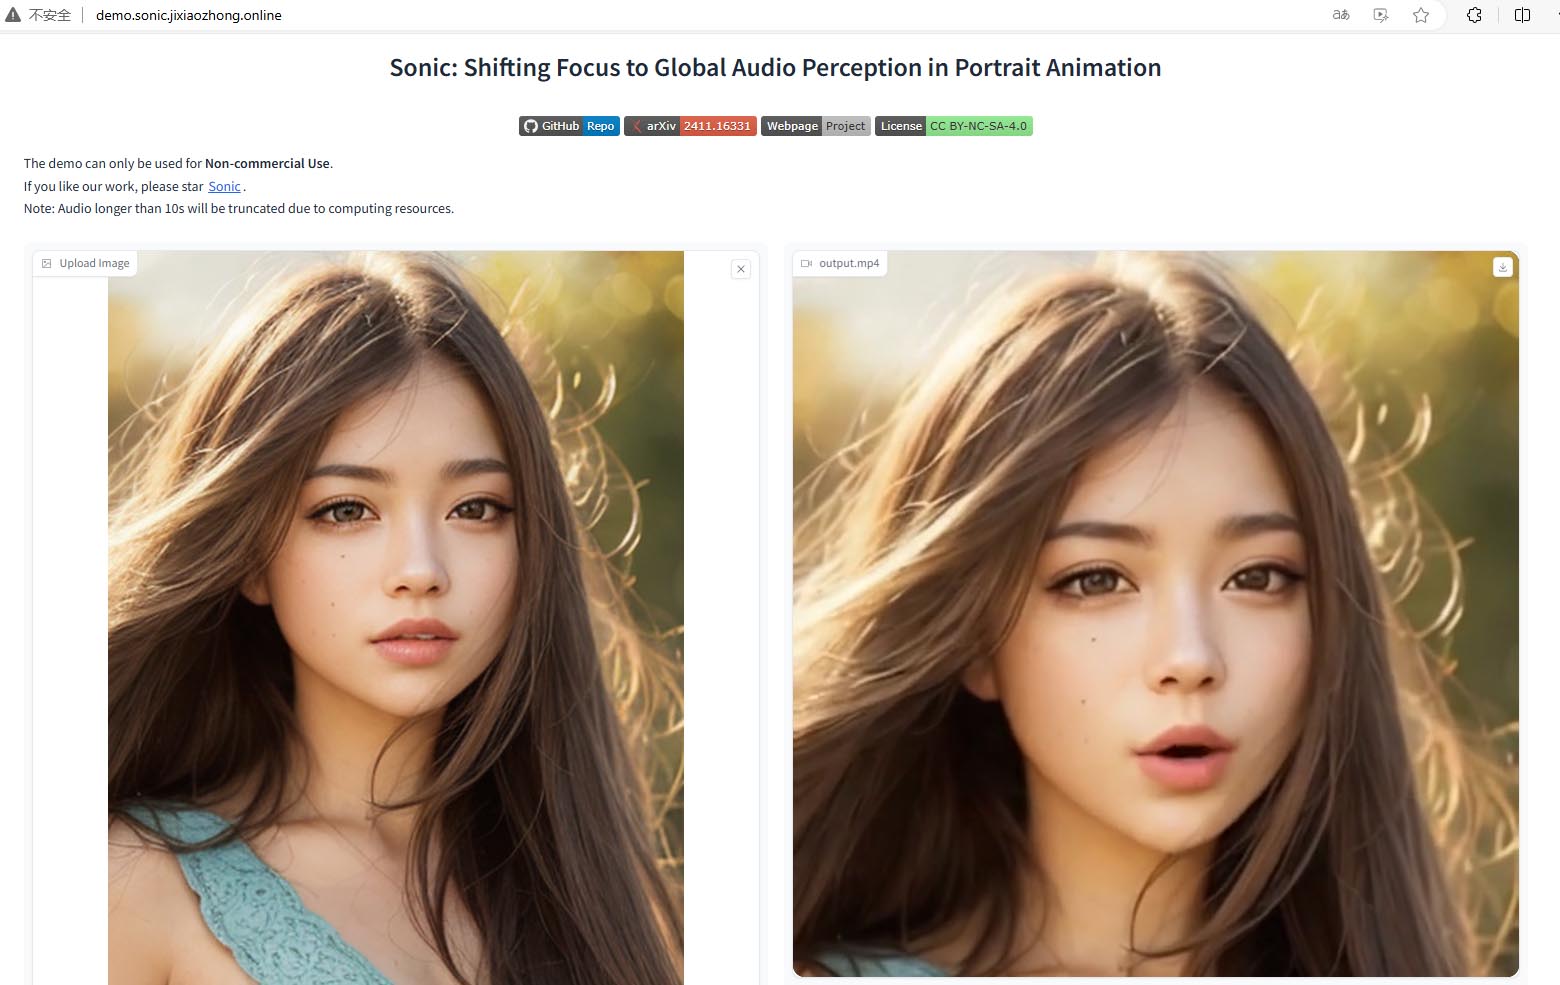Viewport: 1560px width, 985px height.
Task: Click the Non-commercial Use notice text
Action: coord(268,164)
